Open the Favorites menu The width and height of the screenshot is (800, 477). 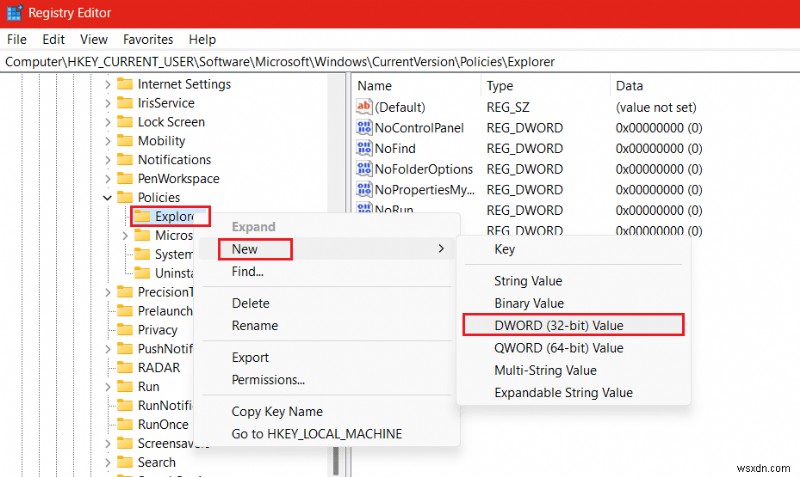(x=148, y=39)
